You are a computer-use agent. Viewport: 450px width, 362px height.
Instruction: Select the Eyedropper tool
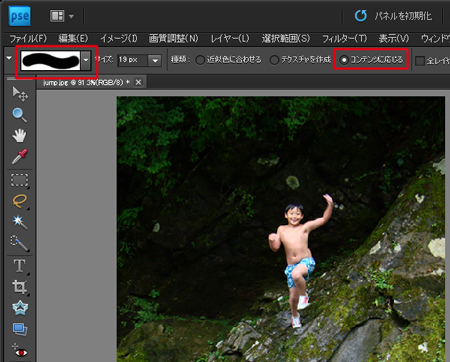[x=19, y=156]
